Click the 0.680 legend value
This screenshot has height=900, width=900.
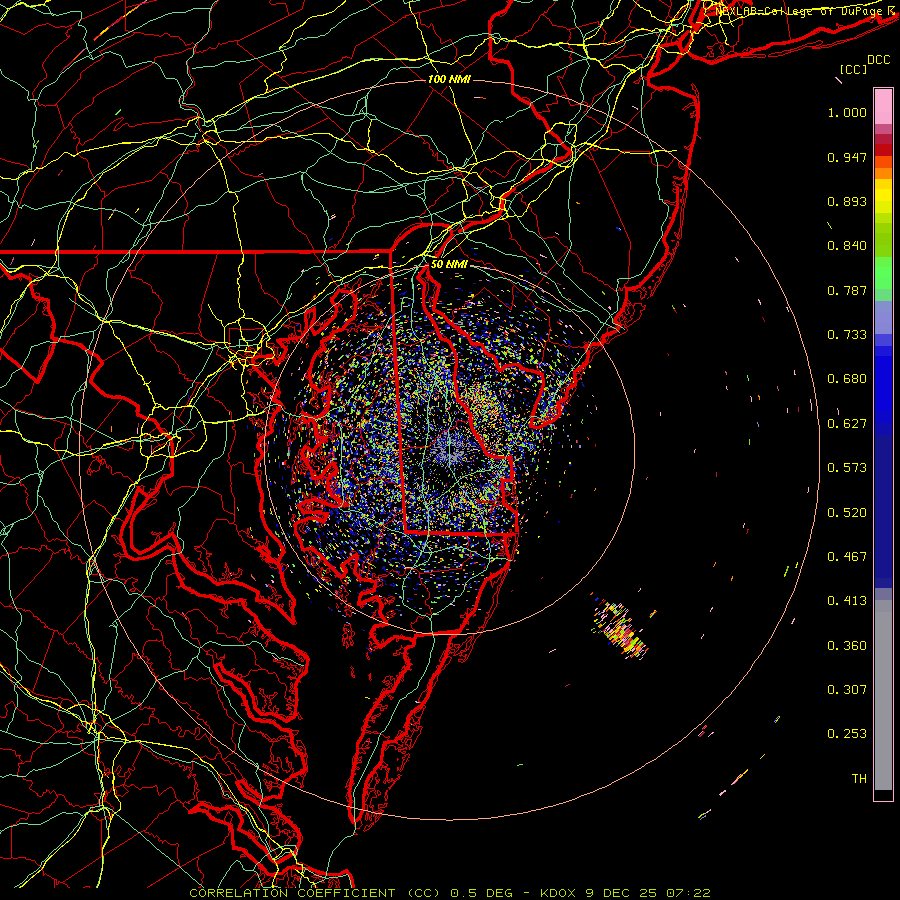click(847, 379)
